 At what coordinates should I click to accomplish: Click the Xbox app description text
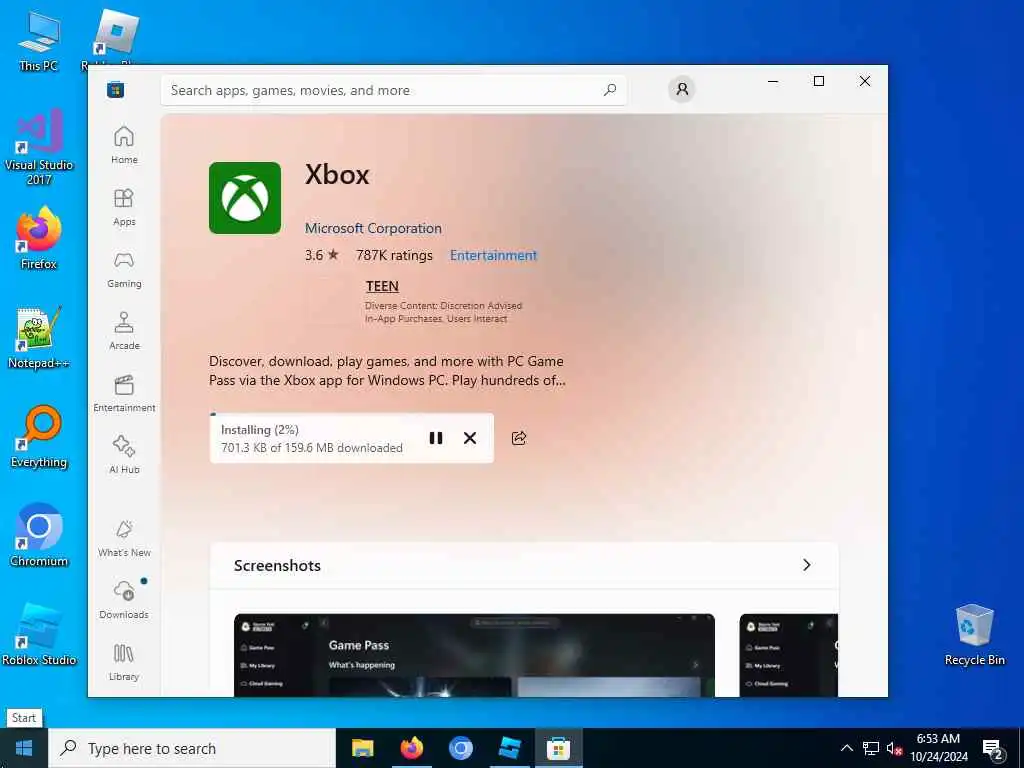(x=387, y=370)
